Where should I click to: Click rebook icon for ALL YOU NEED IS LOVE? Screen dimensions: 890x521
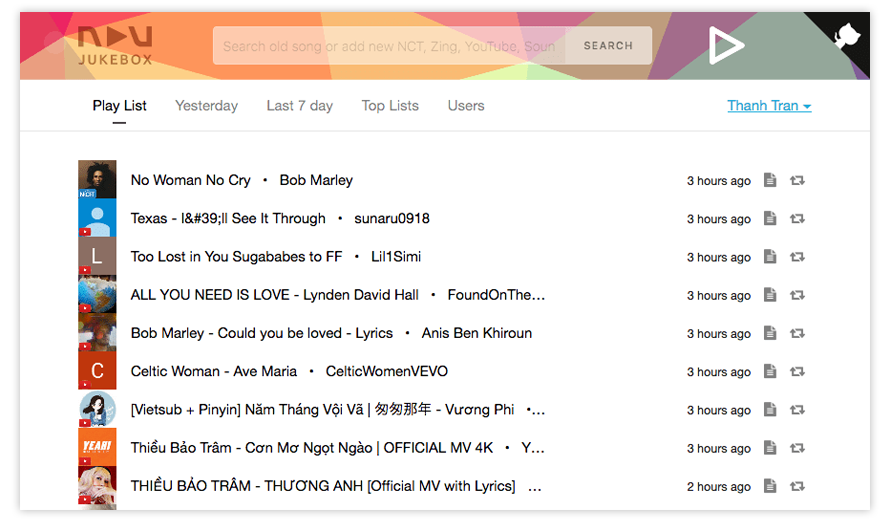(797, 295)
